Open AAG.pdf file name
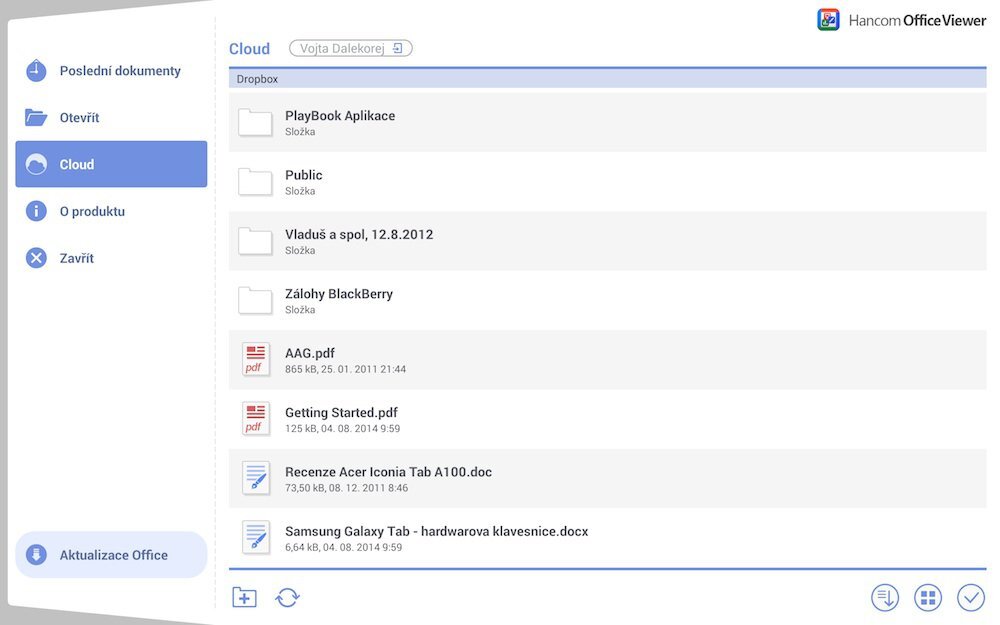Viewport: 1000px width, 625px height. (310, 353)
